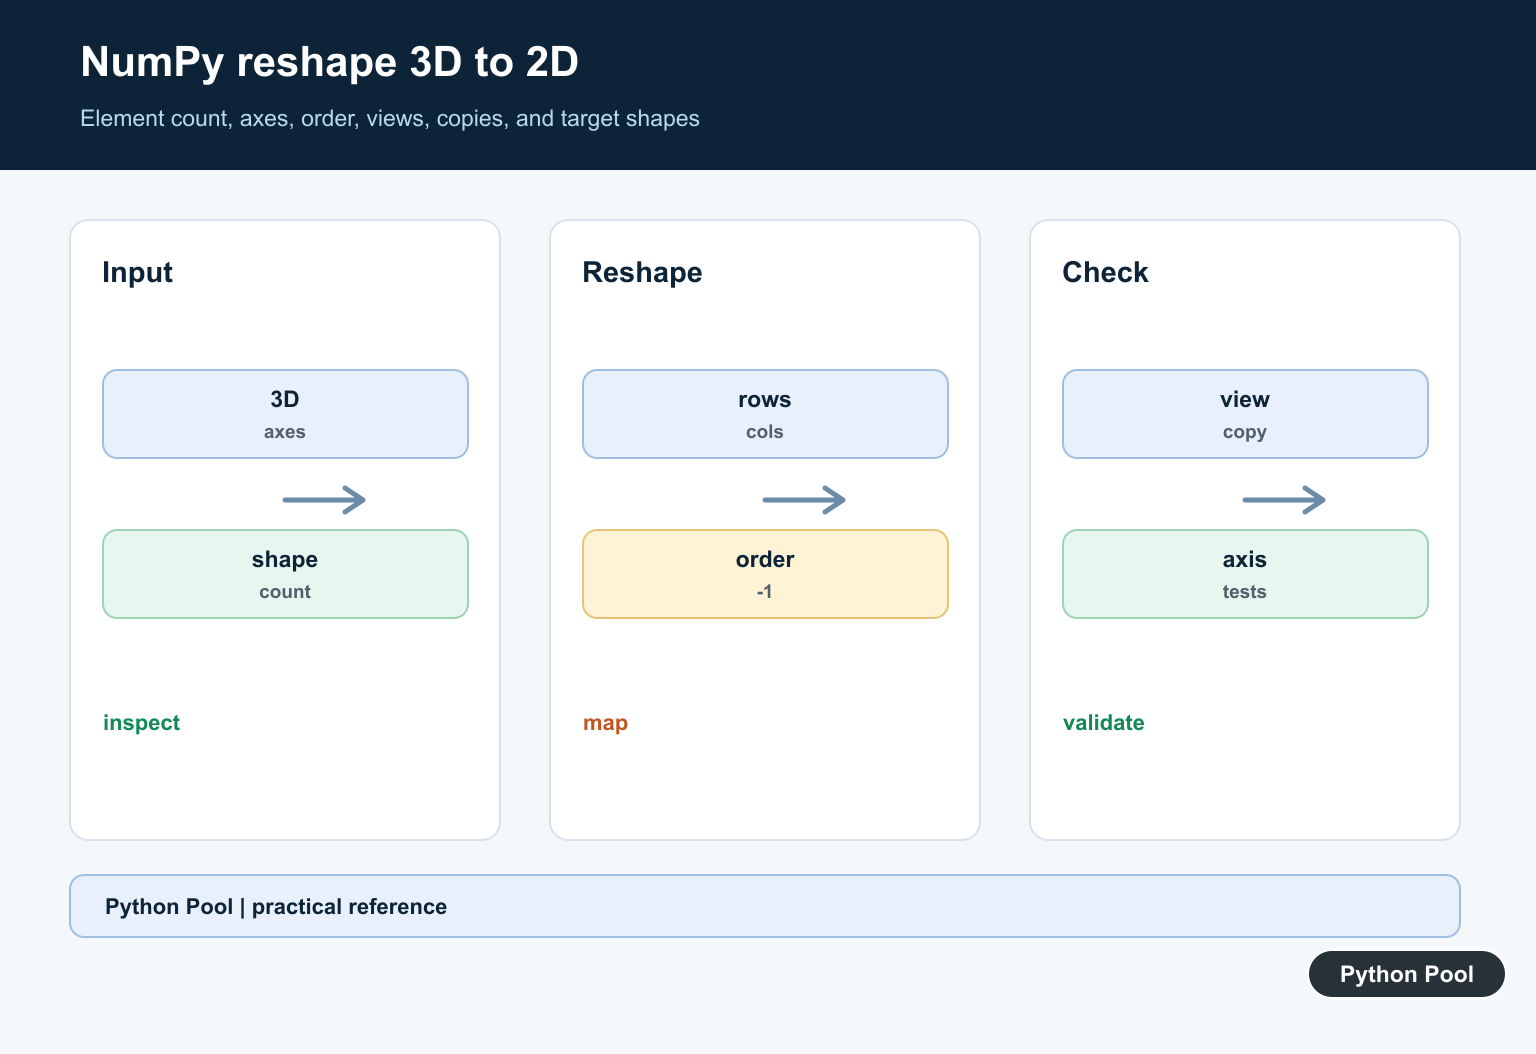
Task: Select the 'Check' card heading
Action: click(1105, 272)
